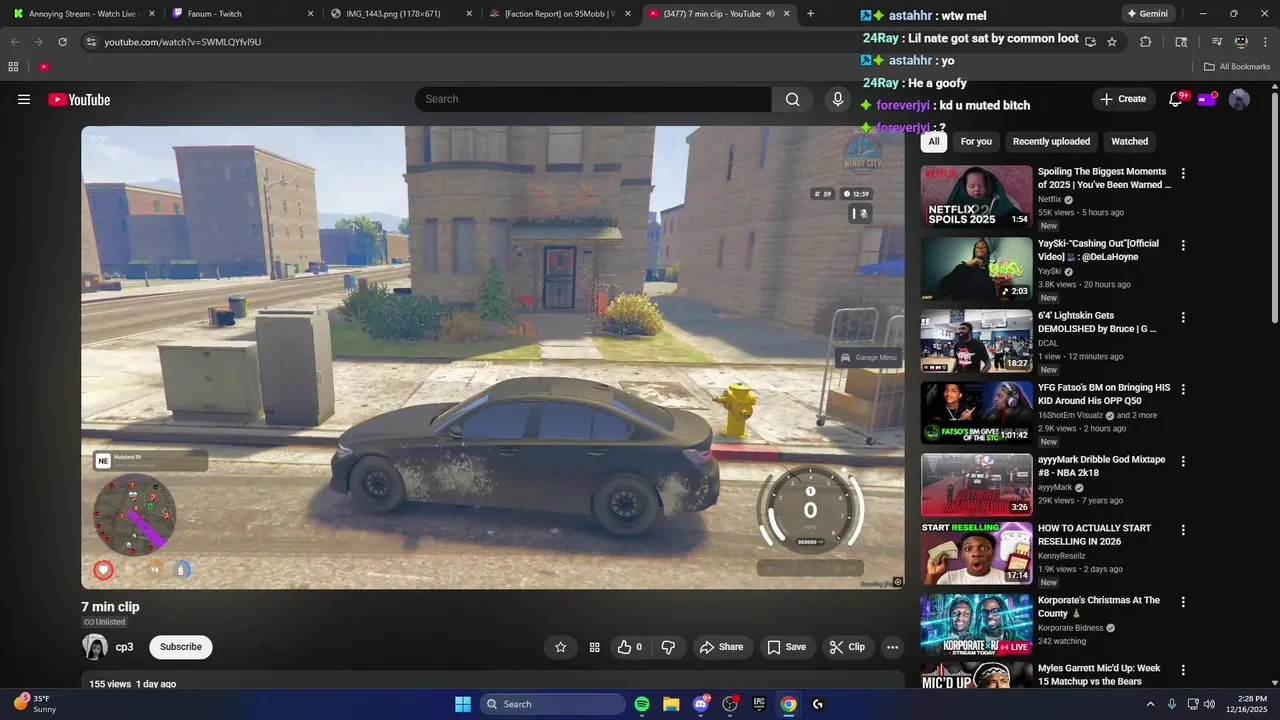Open options for Myles Garrett Mic'd Up
This screenshot has width=1280, height=720.
point(1183,670)
